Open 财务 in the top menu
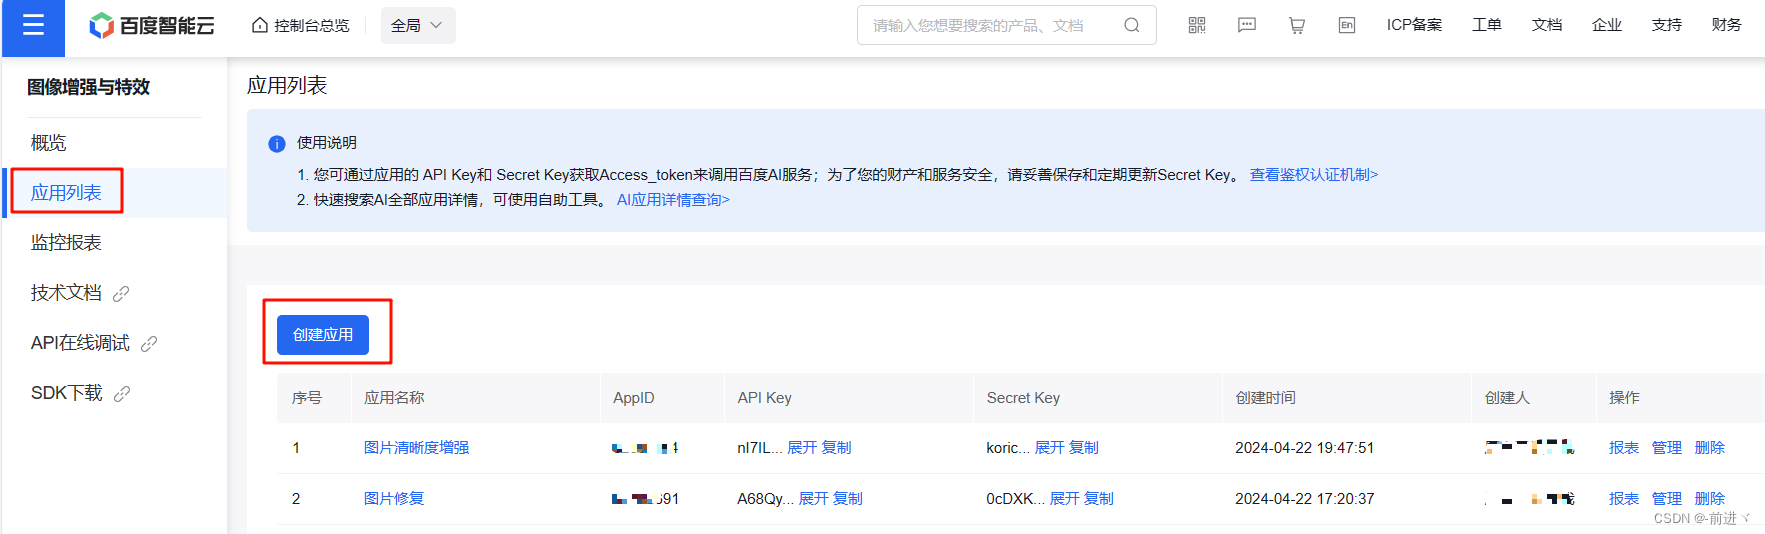The width and height of the screenshot is (1765, 534). (1727, 25)
